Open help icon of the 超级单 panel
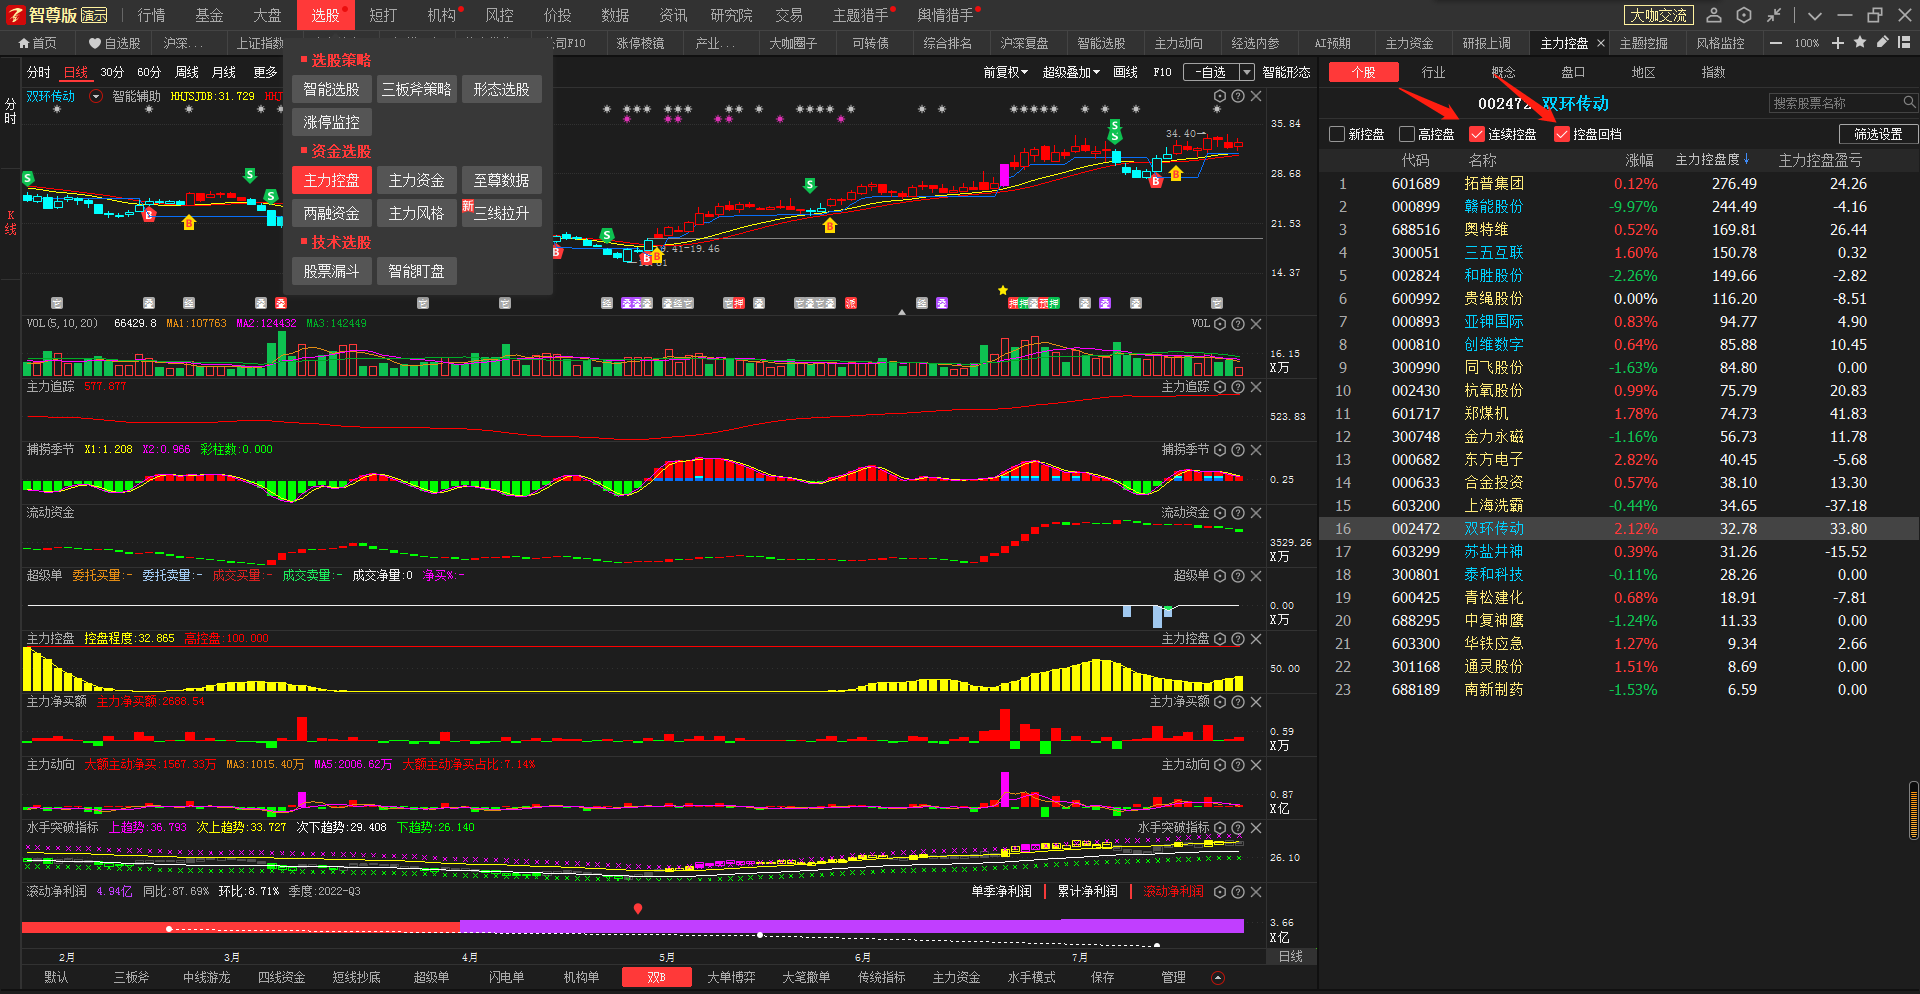1920x994 pixels. (x=1238, y=576)
